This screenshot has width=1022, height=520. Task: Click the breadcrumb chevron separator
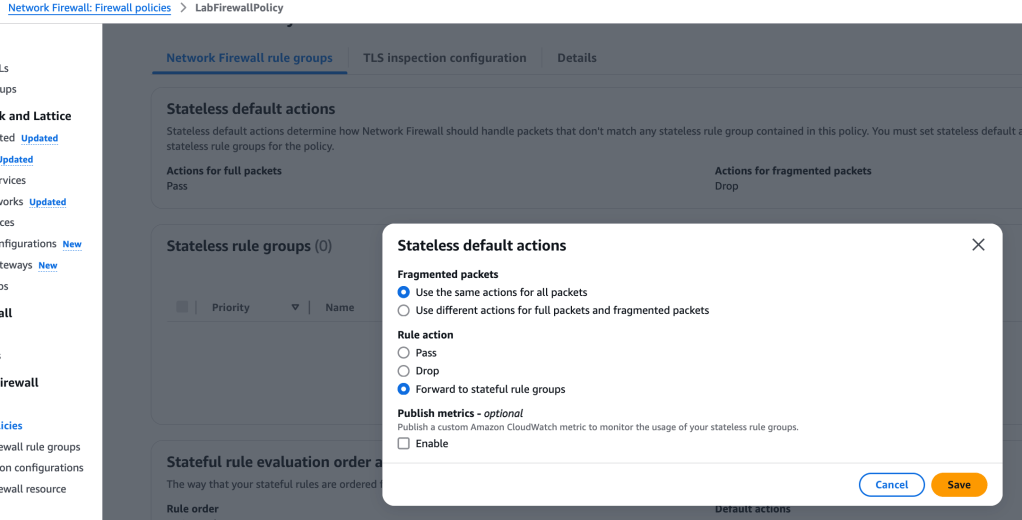183,8
